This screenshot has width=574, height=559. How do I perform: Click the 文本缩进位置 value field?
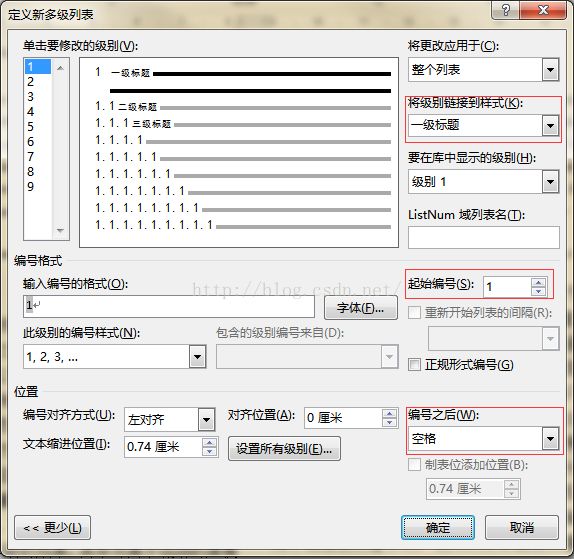point(163,447)
